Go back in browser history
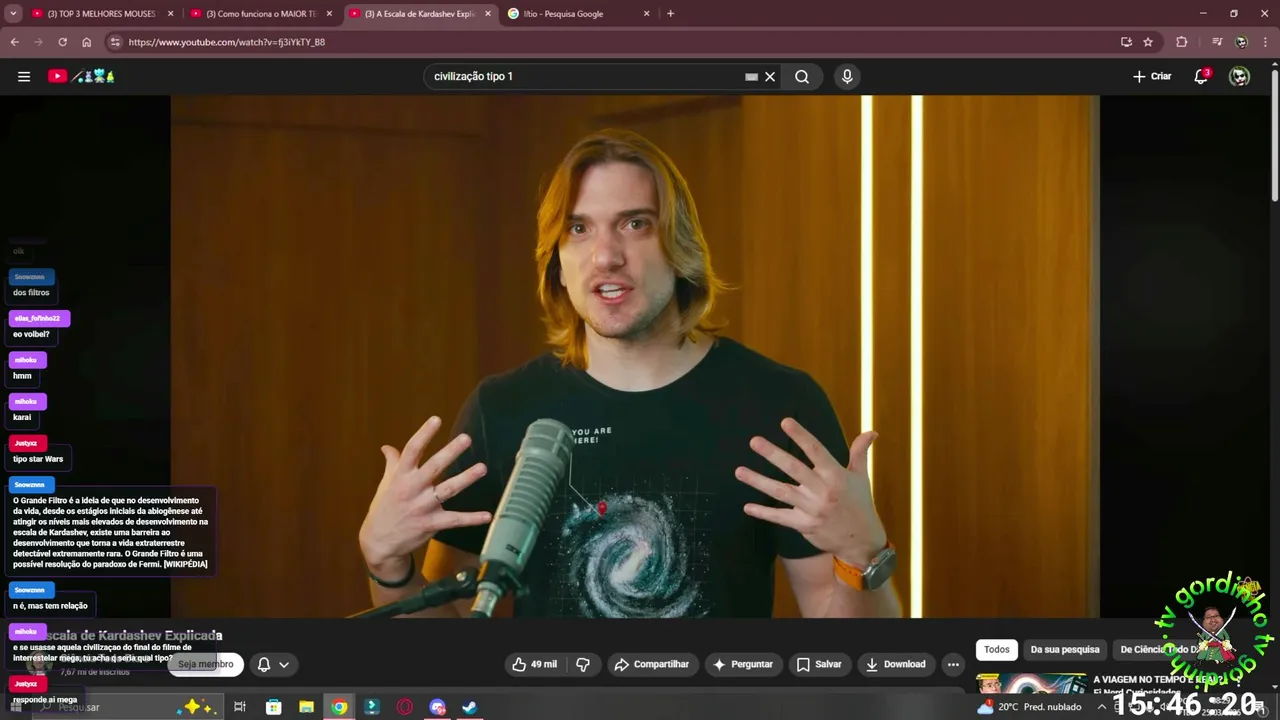 (x=14, y=42)
